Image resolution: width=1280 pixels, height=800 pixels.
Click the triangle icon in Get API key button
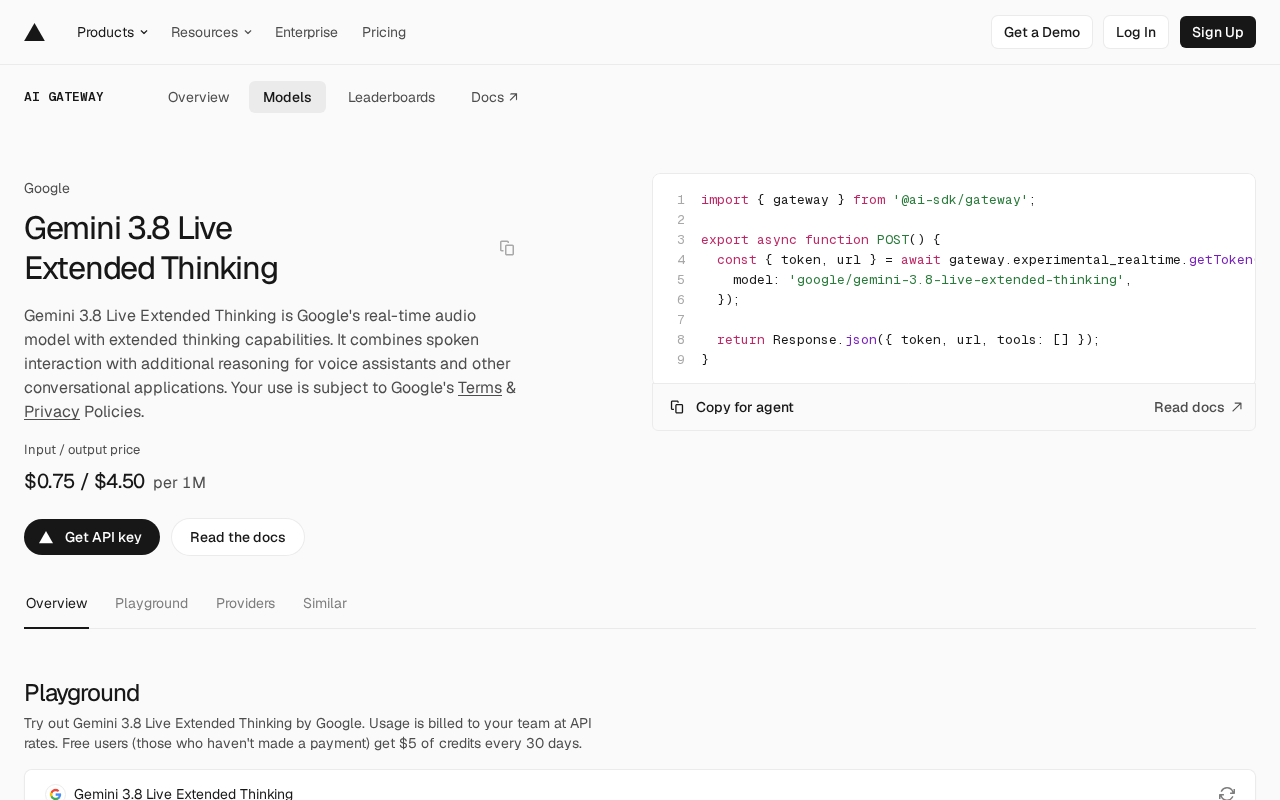pos(46,537)
